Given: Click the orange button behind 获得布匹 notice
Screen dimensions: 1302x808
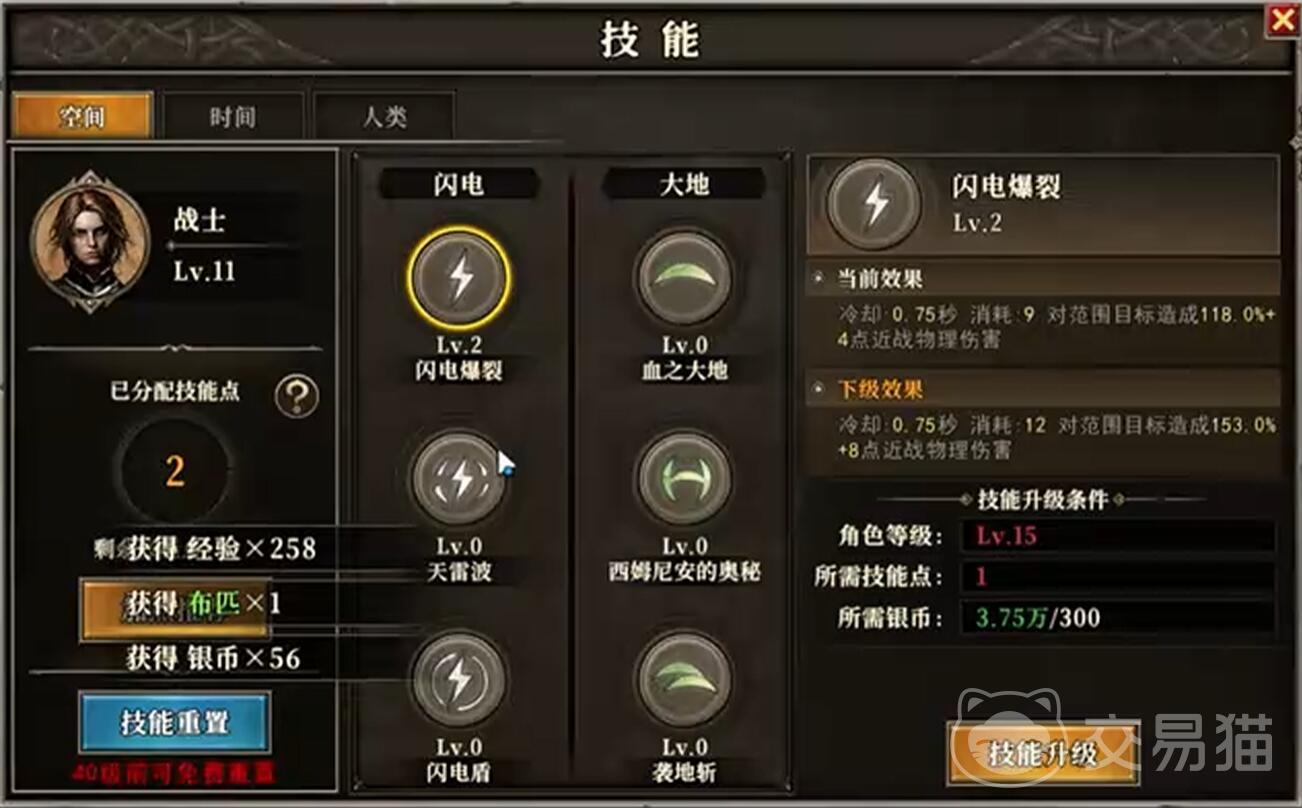Looking at the screenshot, I should click(x=174, y=606).
